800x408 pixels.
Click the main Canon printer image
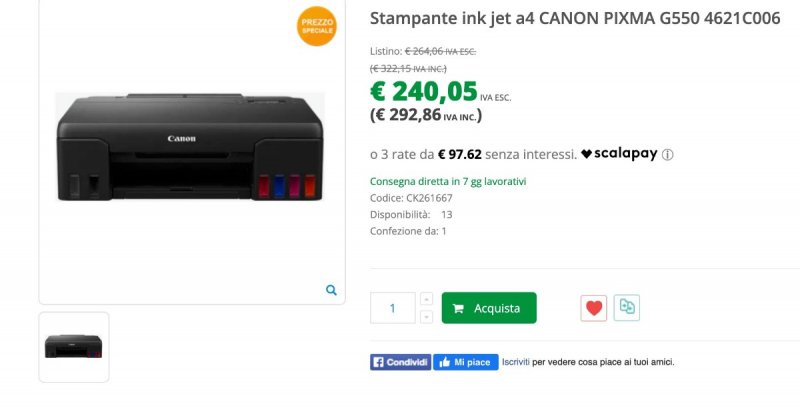click(190, 147)
